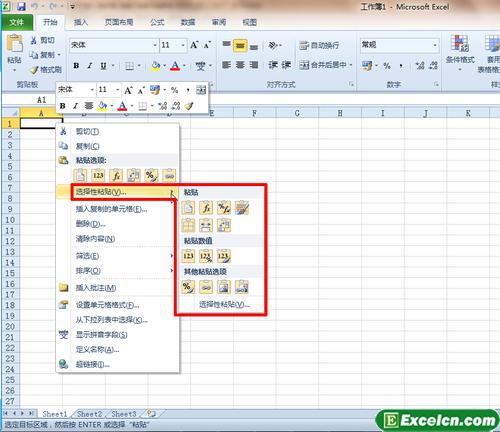500x432 pixels.
Task: Open the ribbon font size dropdown
Action: click(183, 45)
